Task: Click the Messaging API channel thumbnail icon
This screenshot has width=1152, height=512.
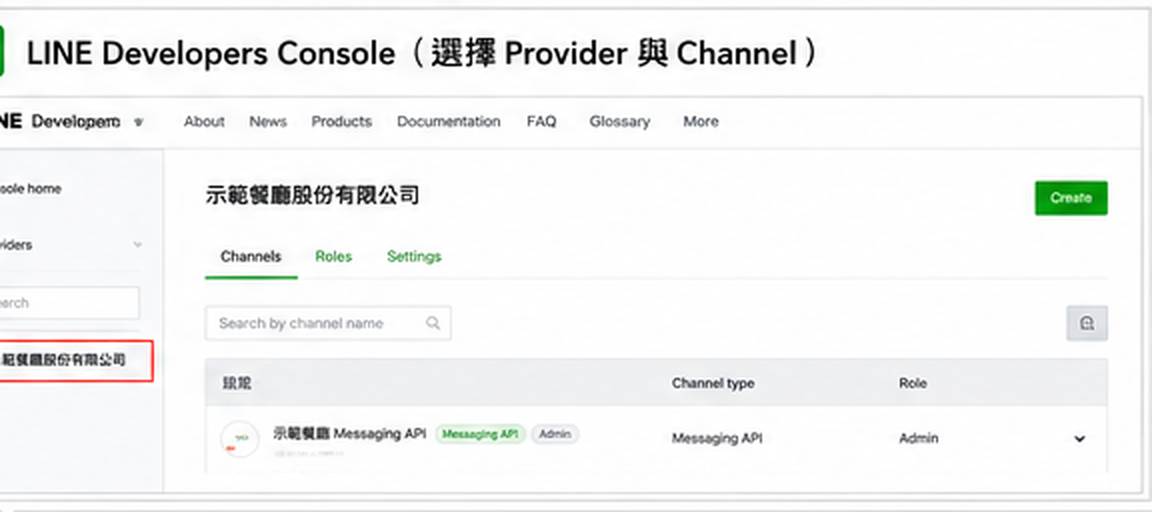Action: tap(240, 439)
